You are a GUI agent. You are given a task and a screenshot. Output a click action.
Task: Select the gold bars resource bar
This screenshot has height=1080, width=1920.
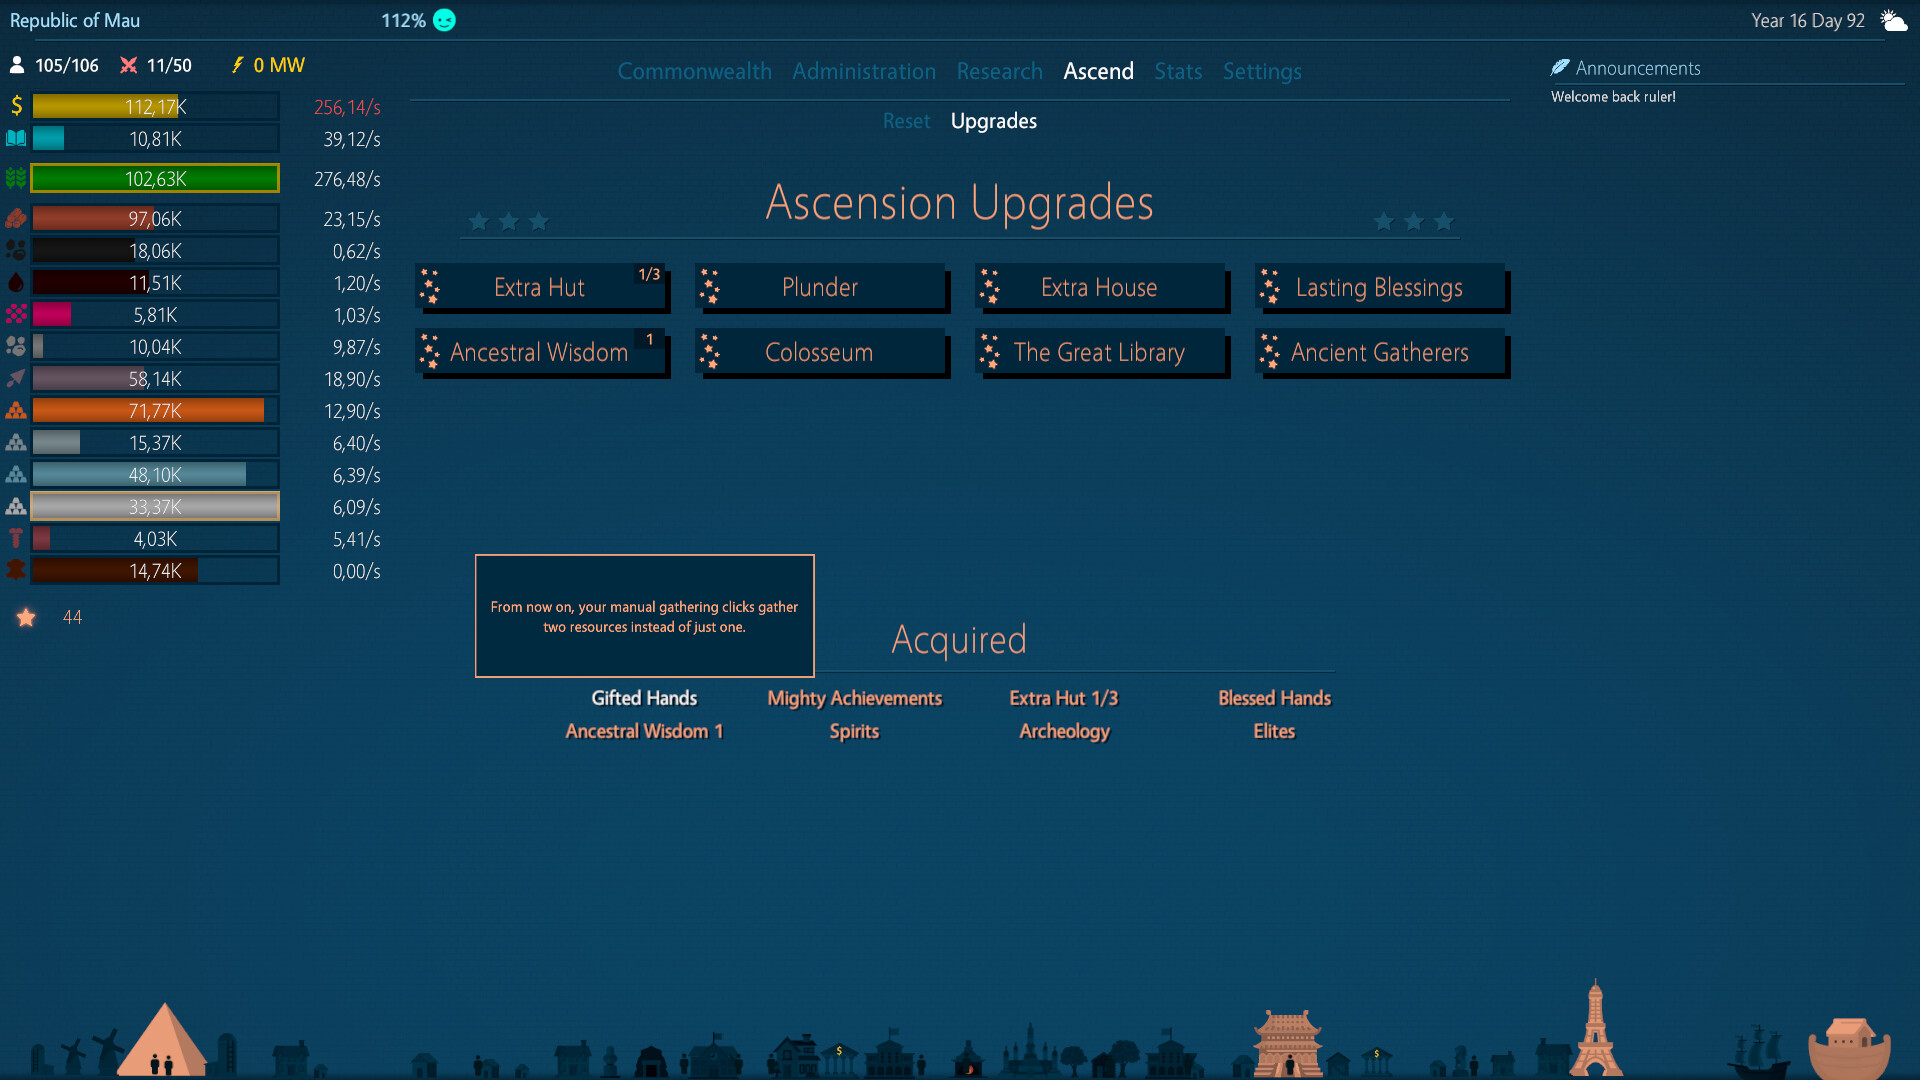coord(155,410)
